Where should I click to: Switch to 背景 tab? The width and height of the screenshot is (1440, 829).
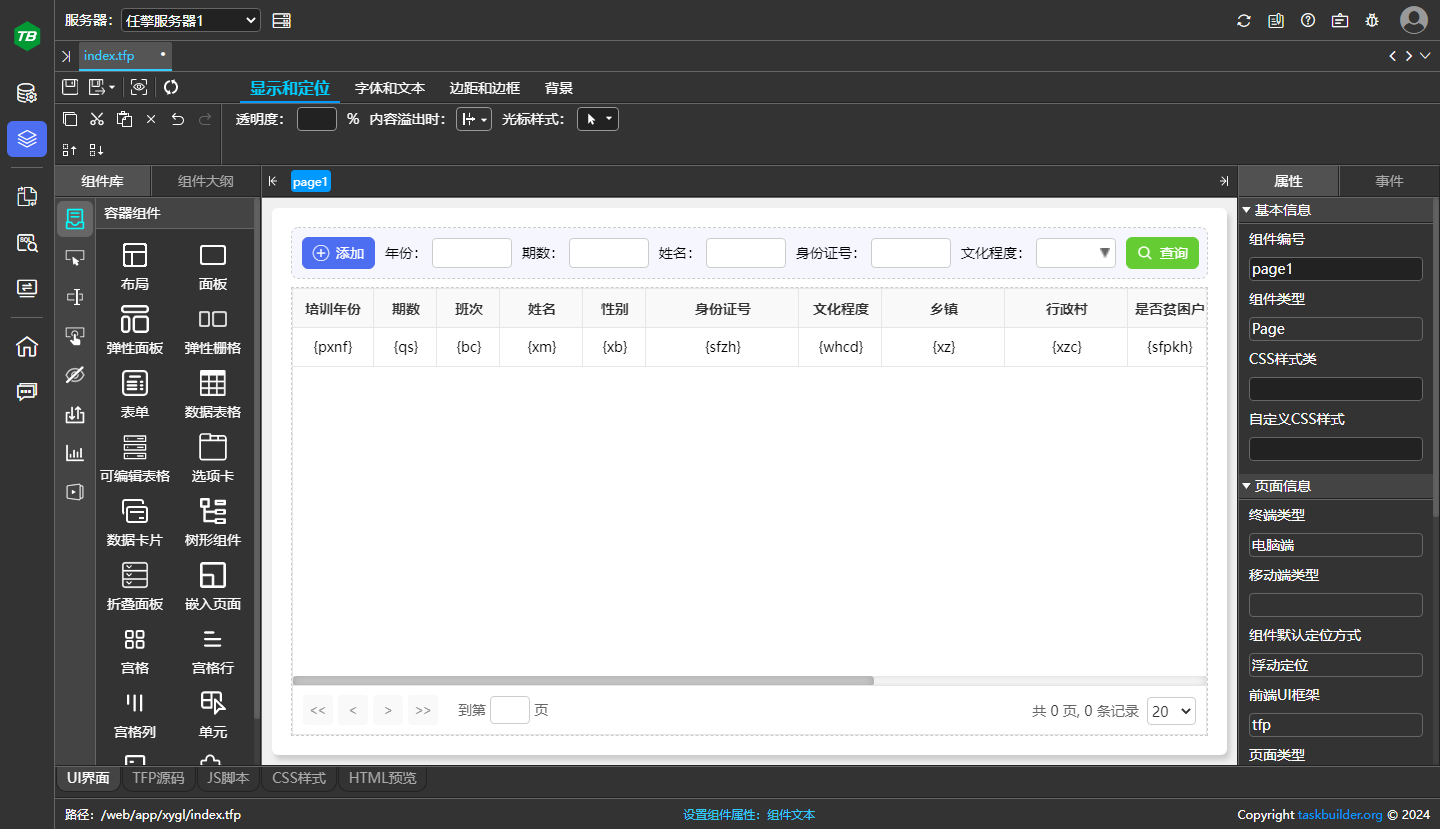point(559,88)
